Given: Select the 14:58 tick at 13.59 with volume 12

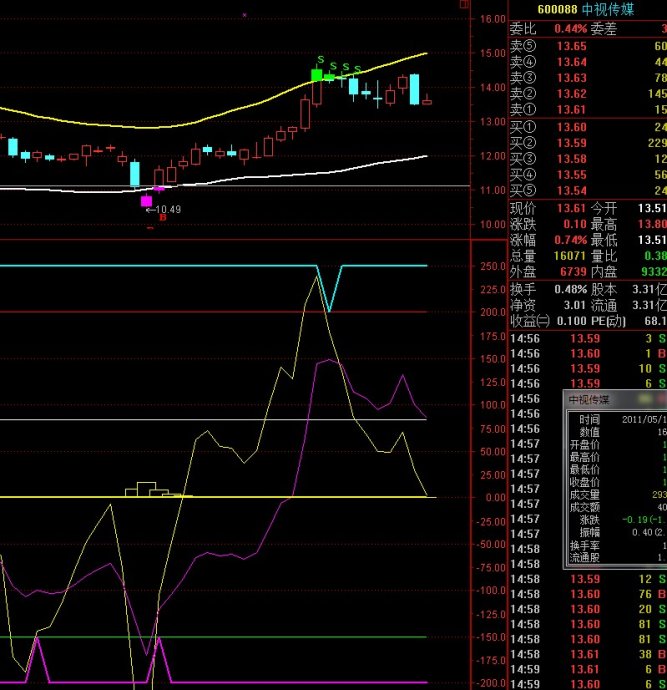Looking at the screenshot, I should pos(588,579).
